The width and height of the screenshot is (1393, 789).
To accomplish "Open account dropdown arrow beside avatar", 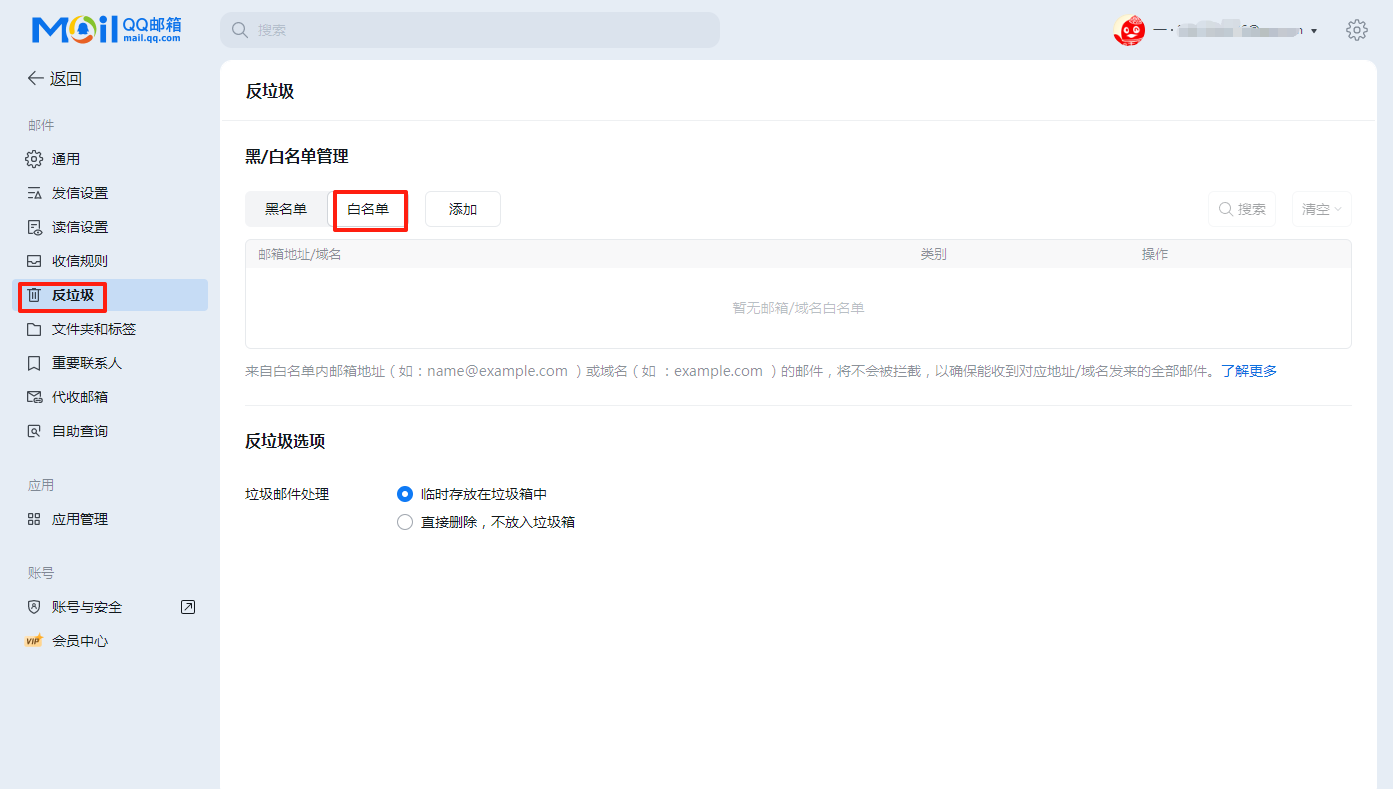I will coord(1314,31).
